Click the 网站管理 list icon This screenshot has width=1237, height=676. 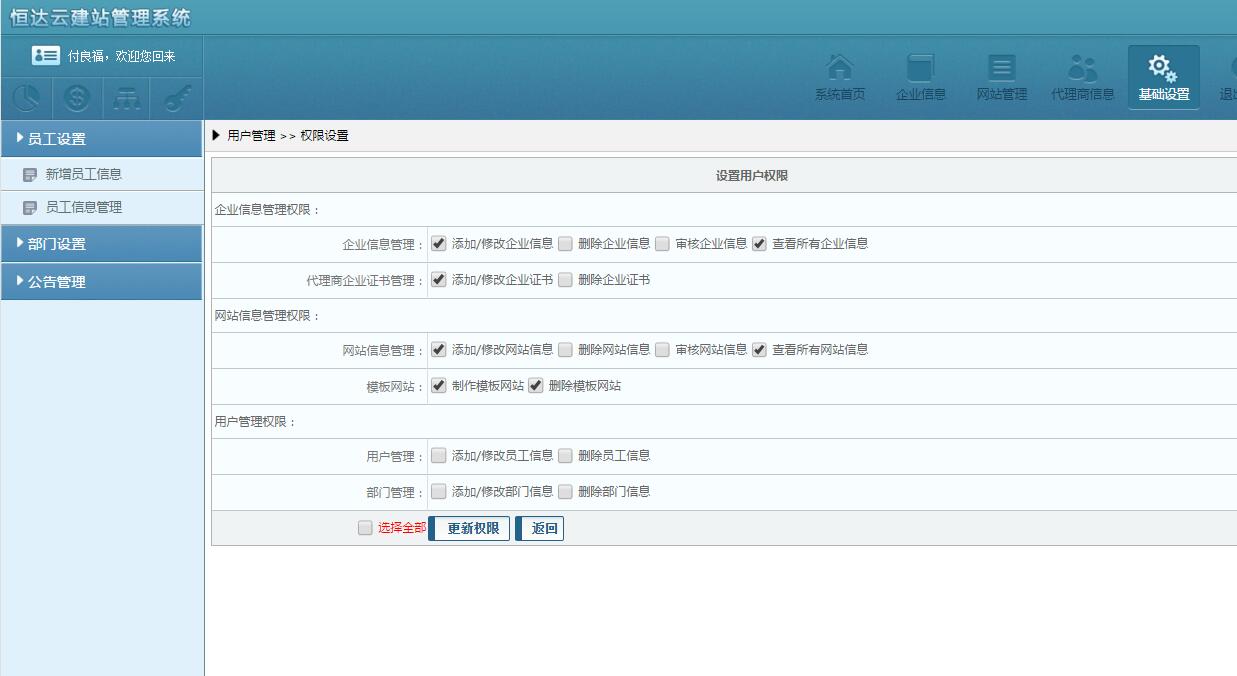point(1001,68)
